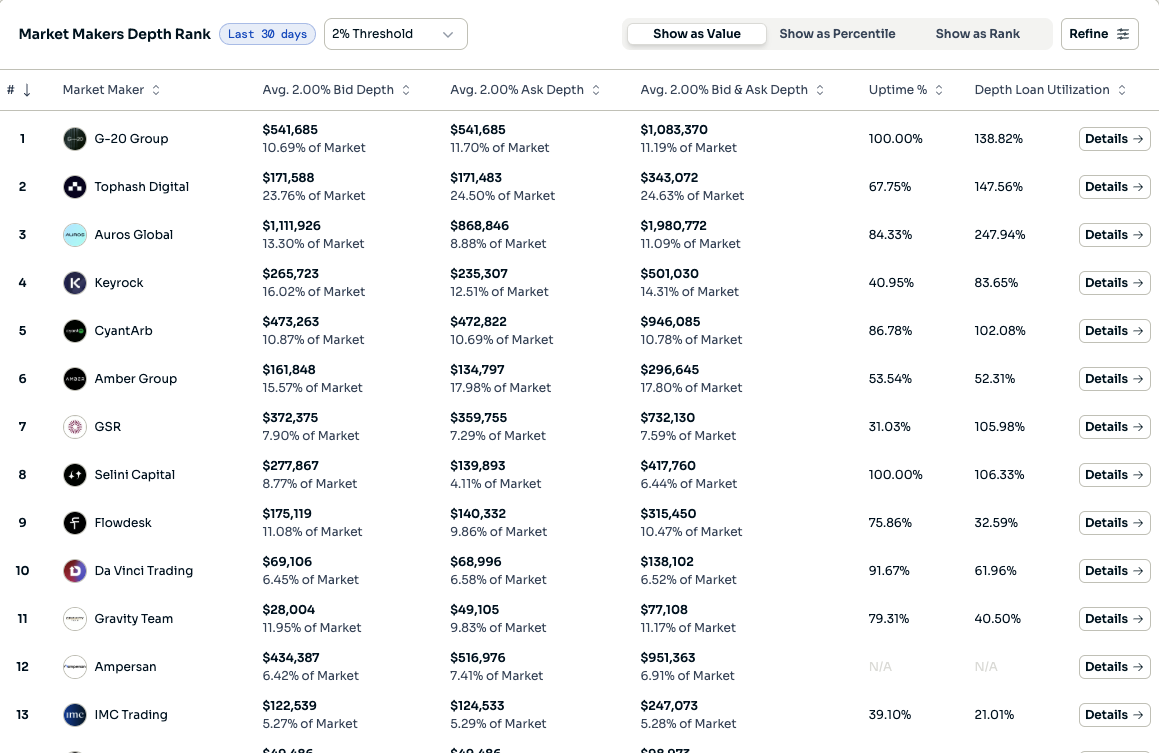Click the $296,645 combined depth value

(x=670, y=370)
